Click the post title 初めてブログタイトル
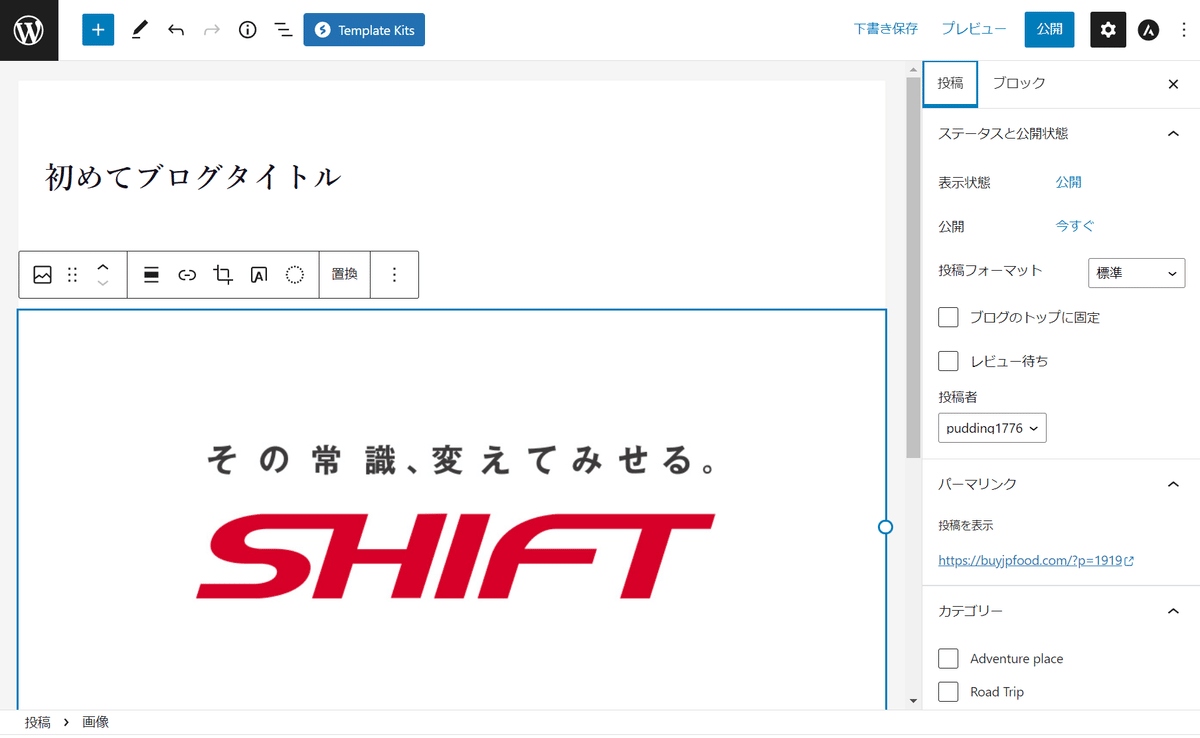This screenshot has height=738, width=1200. (x=193, y=178)
